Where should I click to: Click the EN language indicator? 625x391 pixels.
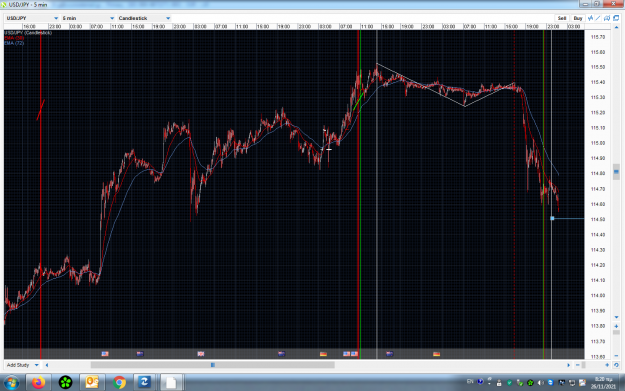[470, 382]
